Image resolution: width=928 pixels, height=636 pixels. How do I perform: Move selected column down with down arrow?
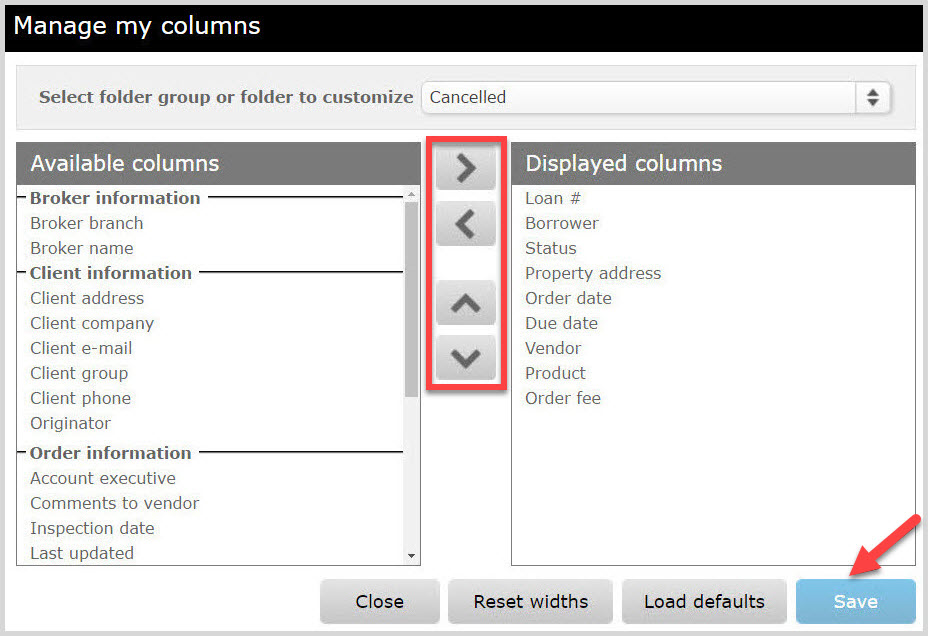pos(466,357)
